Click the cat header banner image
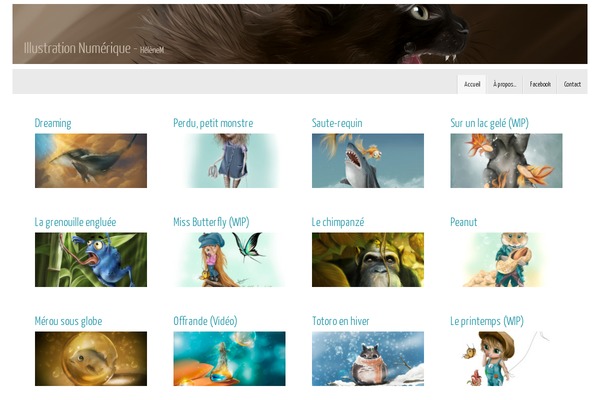This screenshot has height=400, width=600. [x=300, y=34]
